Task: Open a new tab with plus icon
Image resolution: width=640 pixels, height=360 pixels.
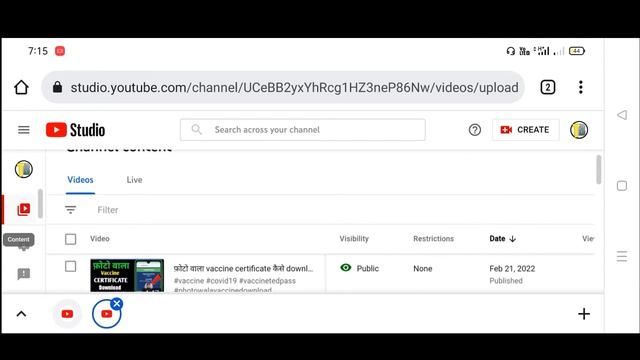Action: tap(584, 314)
